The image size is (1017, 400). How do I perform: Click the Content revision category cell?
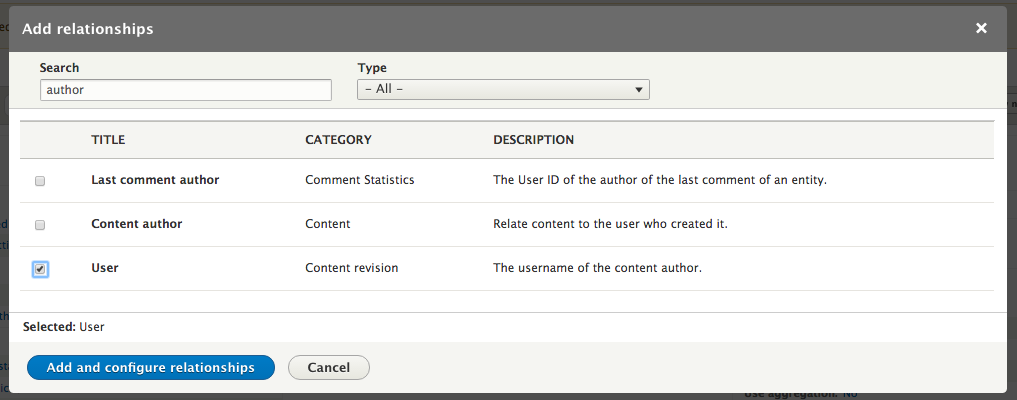coord(351,268)
